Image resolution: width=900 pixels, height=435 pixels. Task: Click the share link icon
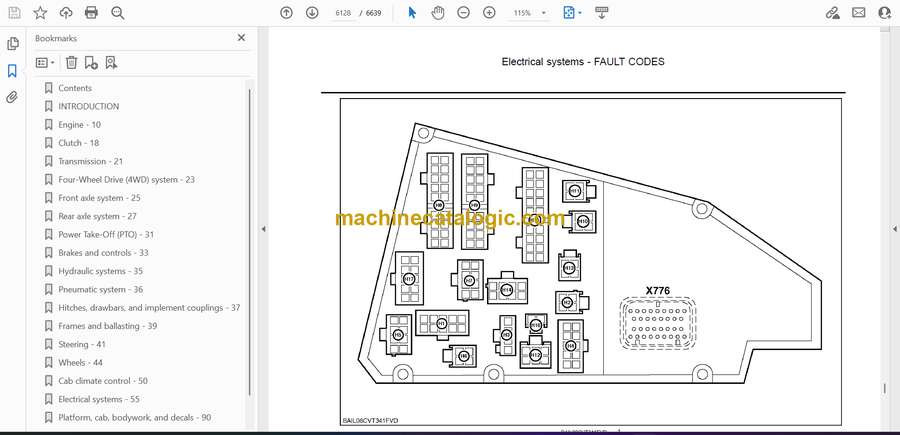832,13
